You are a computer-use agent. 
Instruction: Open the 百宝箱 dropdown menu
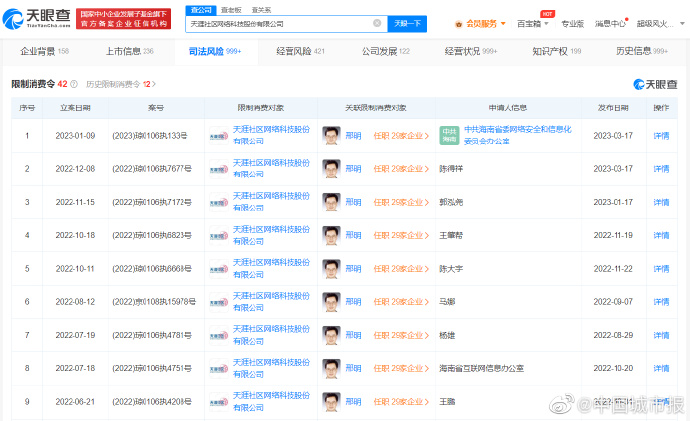[x=532, y=24]
